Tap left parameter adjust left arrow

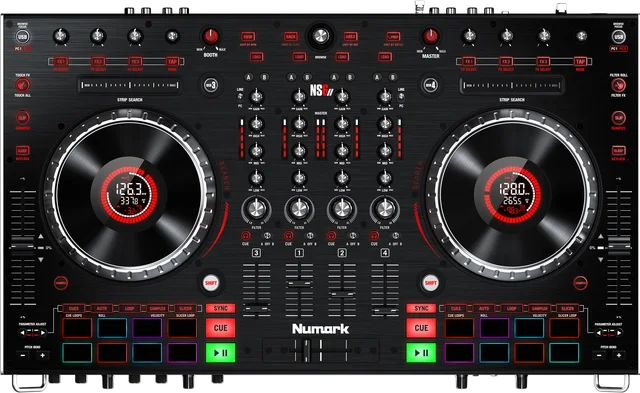(x=23, y=333)
